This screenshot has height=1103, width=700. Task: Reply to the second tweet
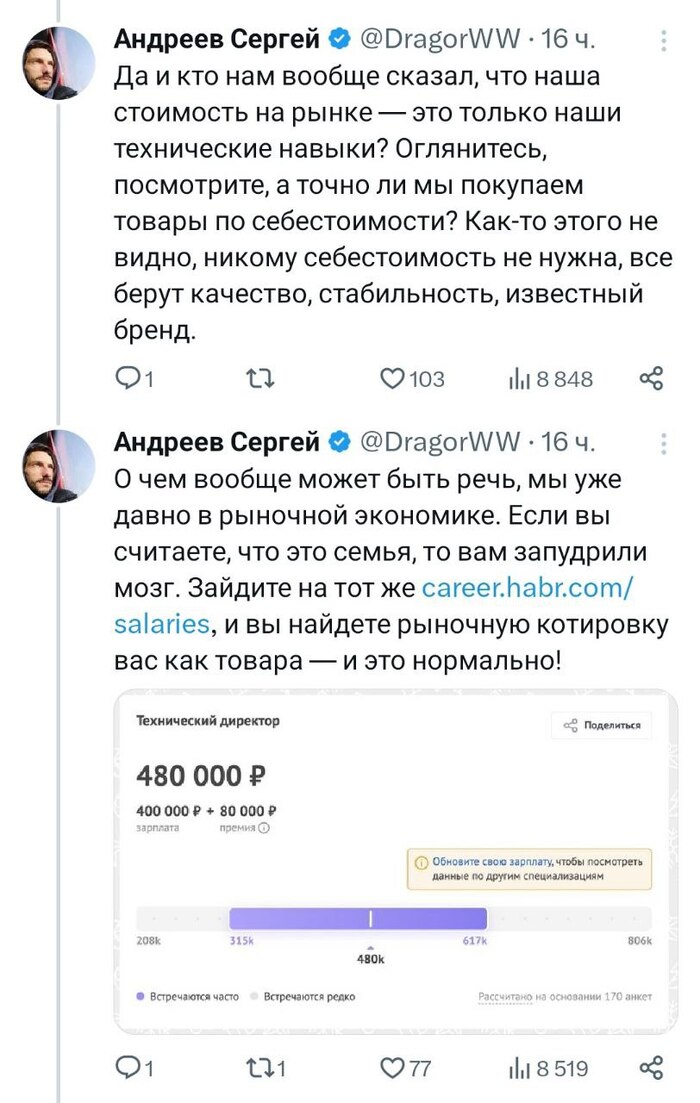[x=130, y=1068]
